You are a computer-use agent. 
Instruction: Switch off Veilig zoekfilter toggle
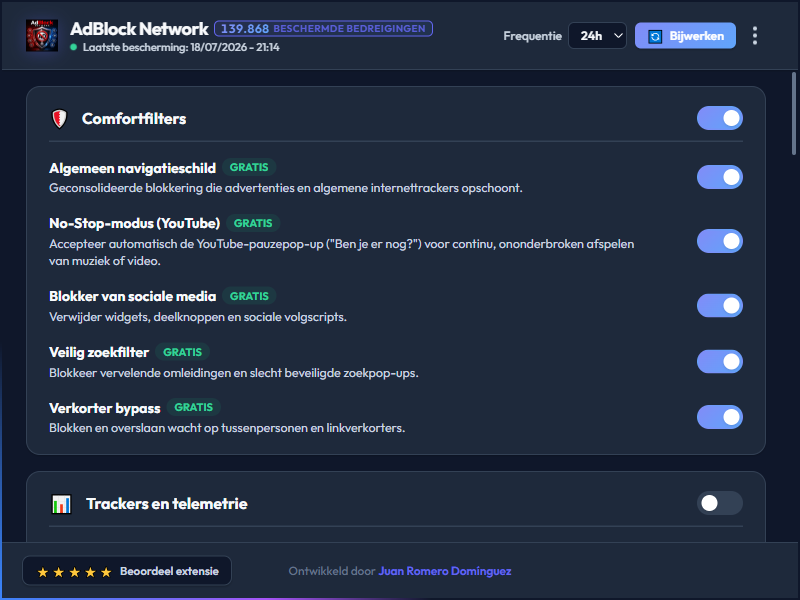719,362
